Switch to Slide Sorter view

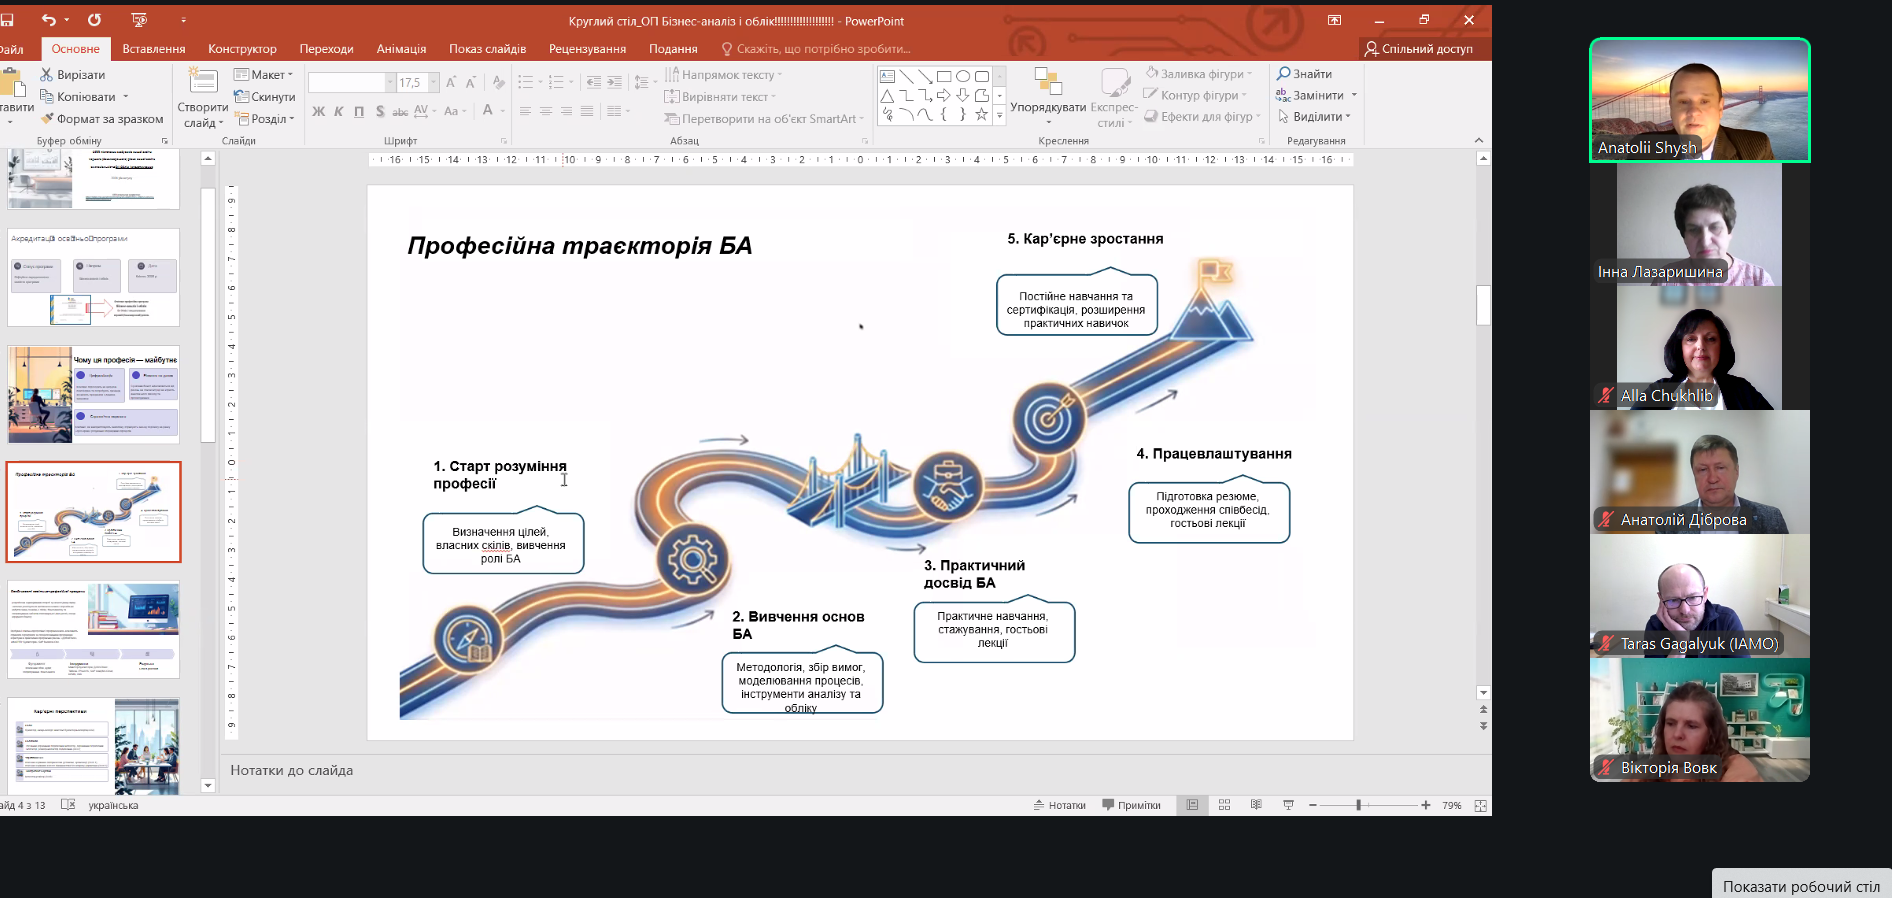point(1224,805)
